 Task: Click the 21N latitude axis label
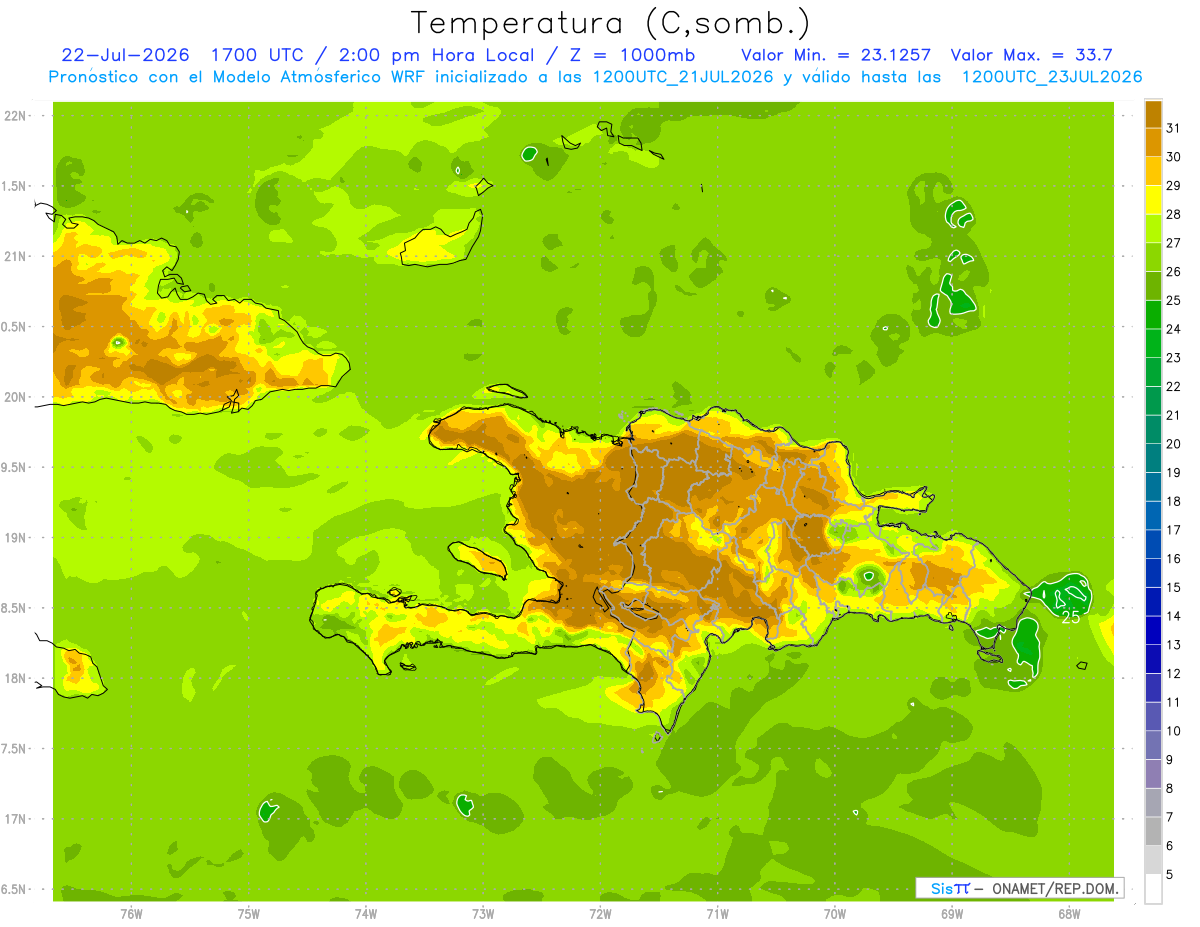click(x=14, y=257)
